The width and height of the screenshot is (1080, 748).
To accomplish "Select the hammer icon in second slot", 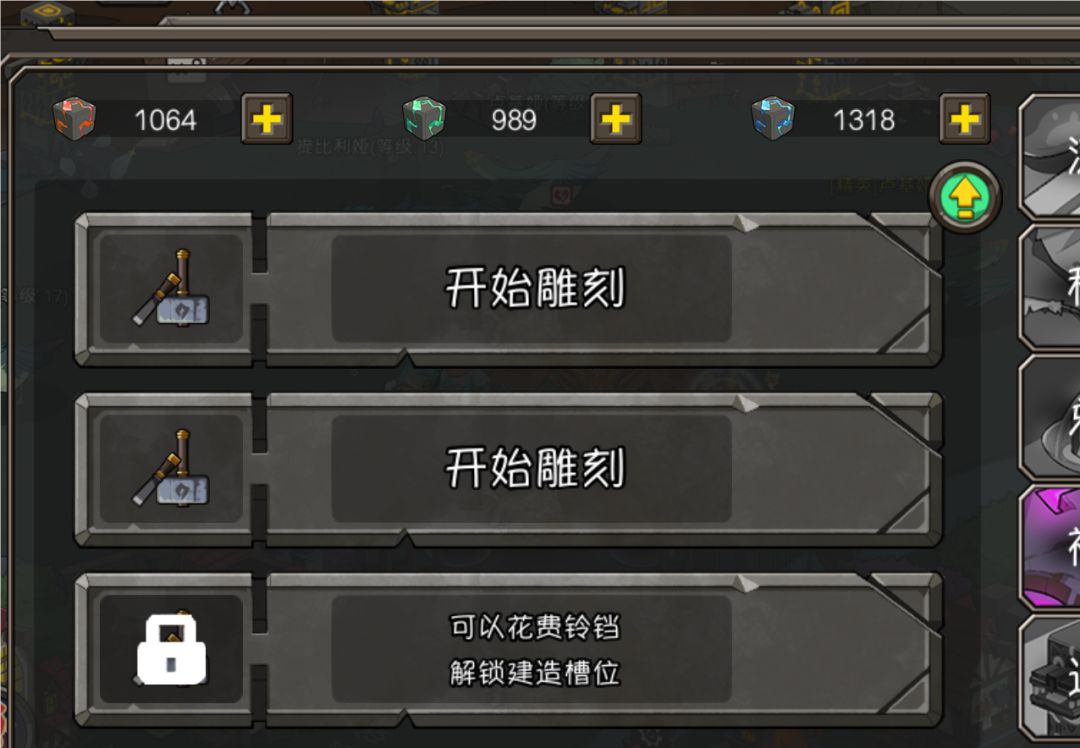I will click(x=172, y=468).
